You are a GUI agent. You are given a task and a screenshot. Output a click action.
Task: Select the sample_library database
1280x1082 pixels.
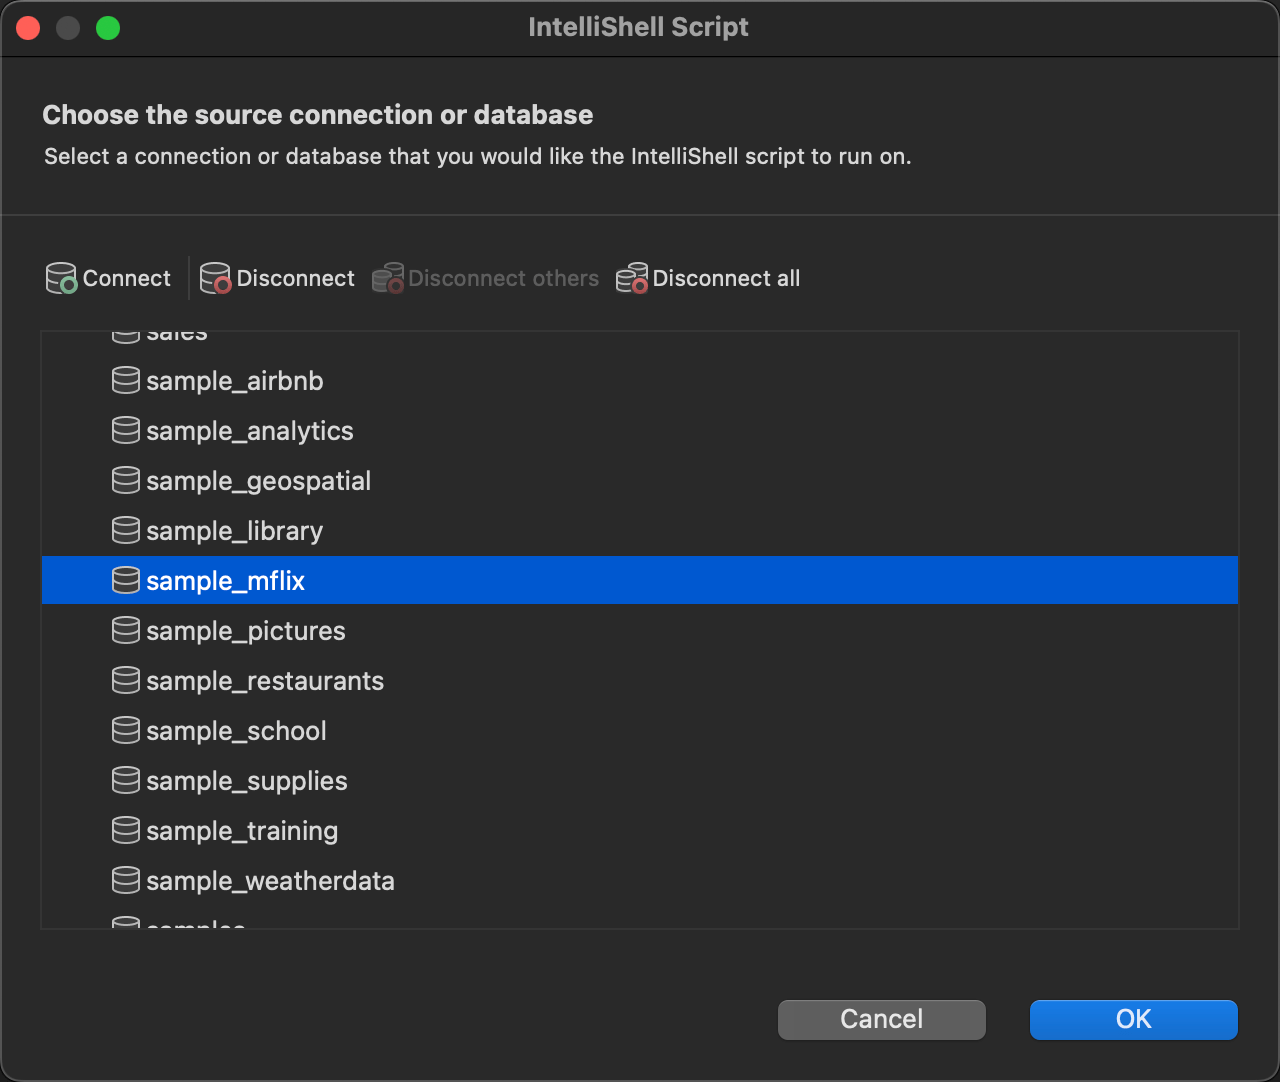[234, 530]
